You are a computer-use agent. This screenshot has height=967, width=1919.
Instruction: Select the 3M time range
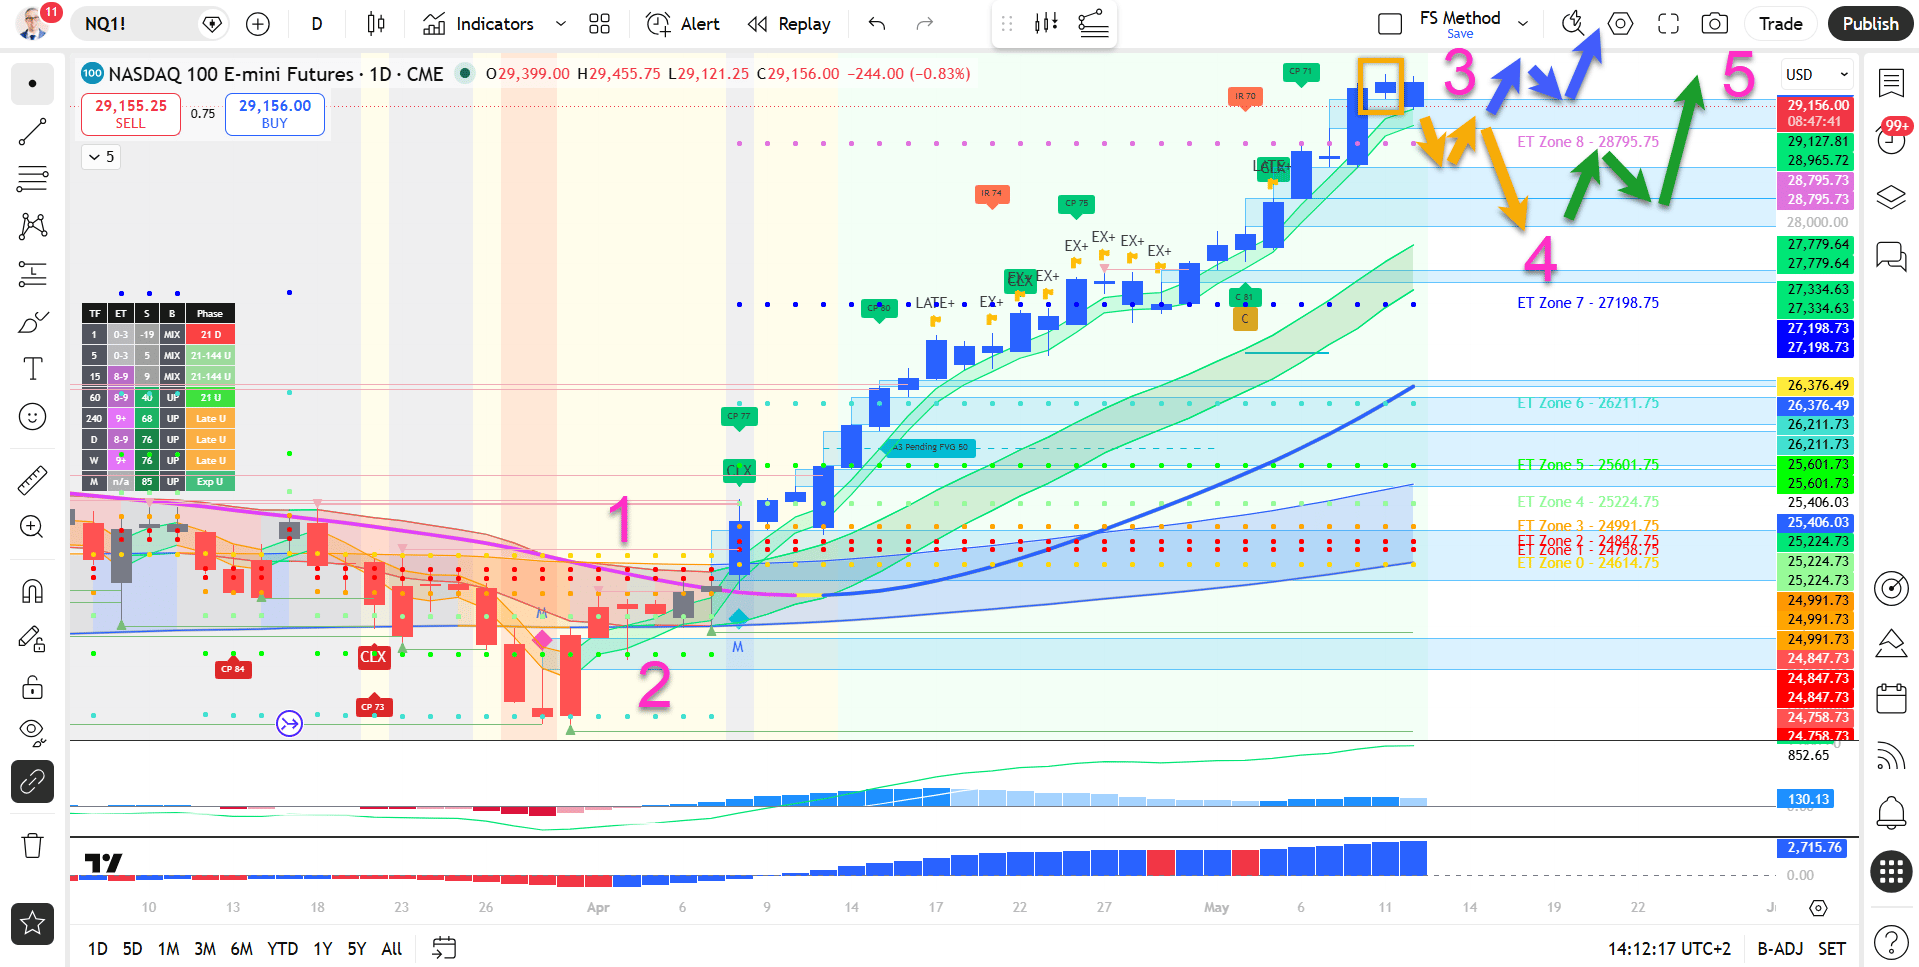tap(204, 949)
